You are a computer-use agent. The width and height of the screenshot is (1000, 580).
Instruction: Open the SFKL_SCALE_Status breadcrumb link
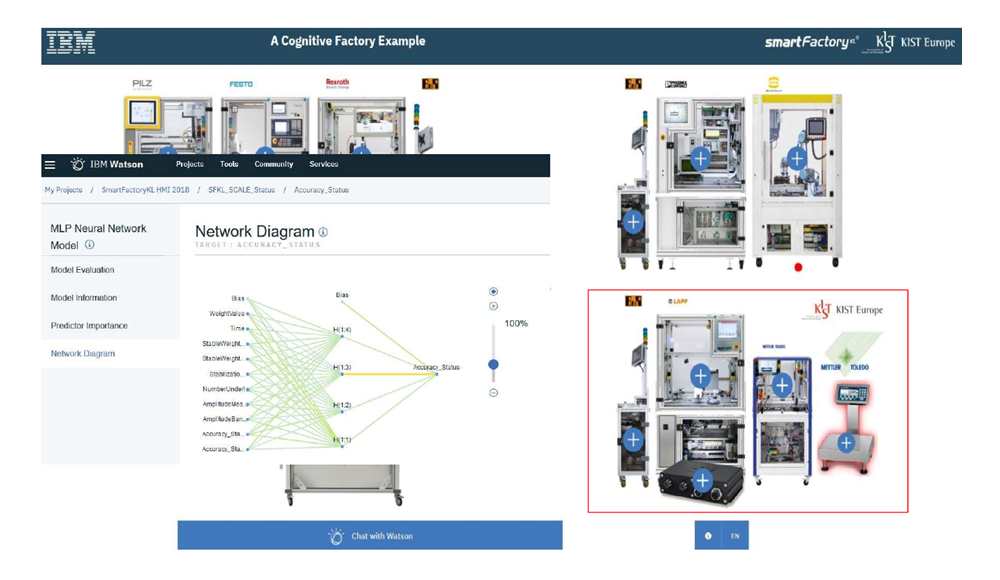241,190
